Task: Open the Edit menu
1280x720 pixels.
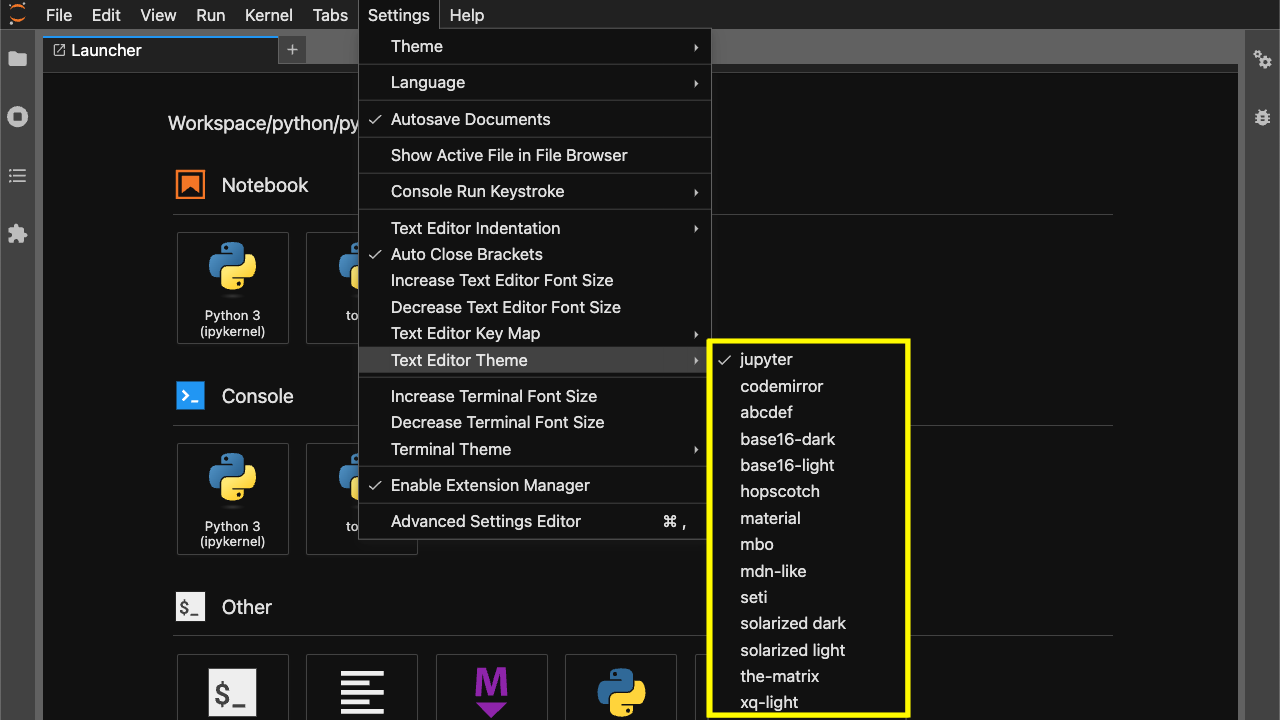Action: [106, 15]
